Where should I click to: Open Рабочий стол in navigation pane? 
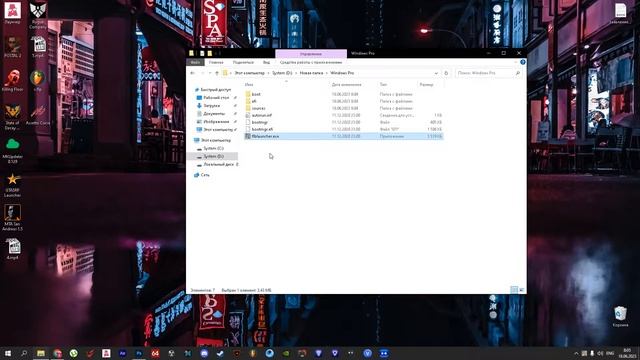pos(216,98)
